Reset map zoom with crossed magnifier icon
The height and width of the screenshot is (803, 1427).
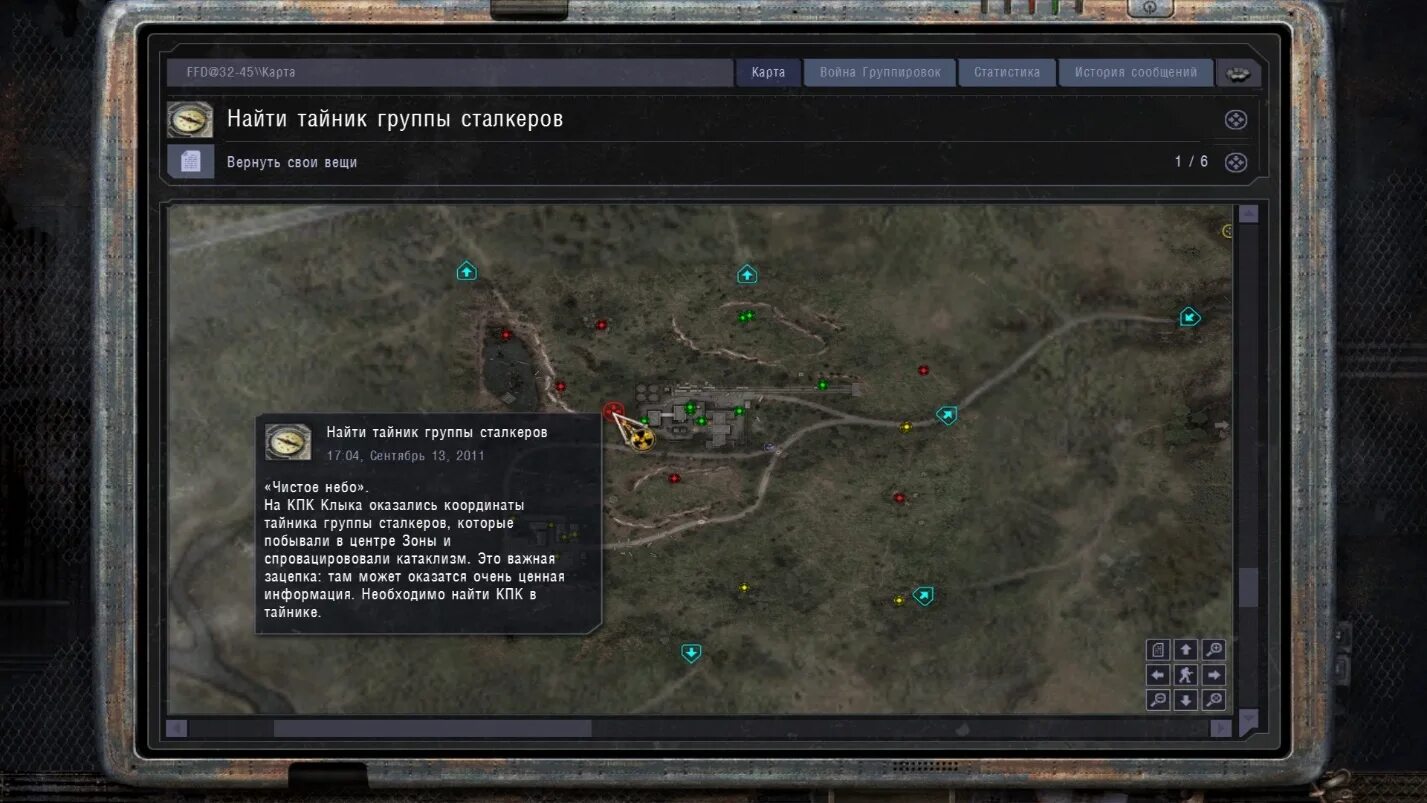pyautogui.click(x=1214, y=700)
